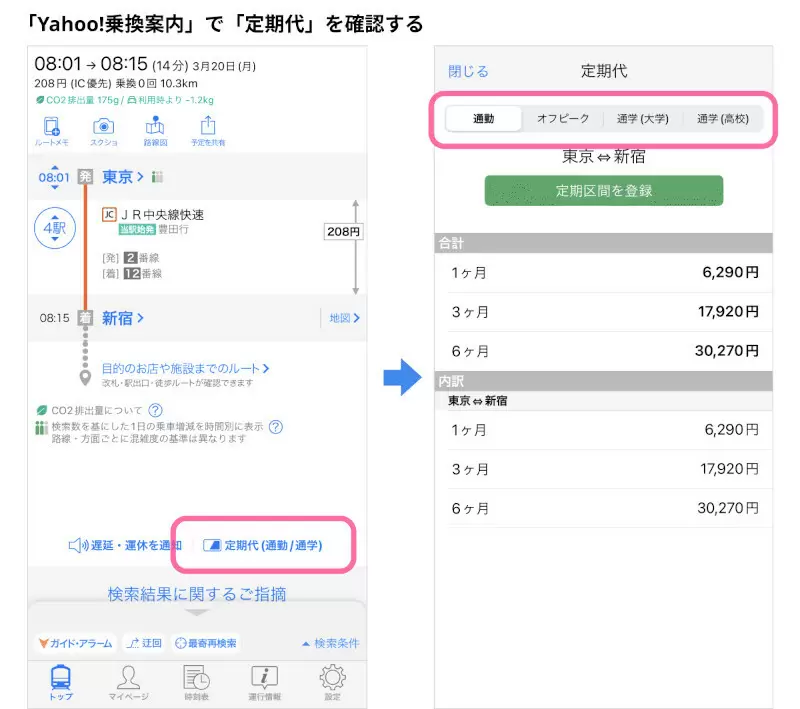Open 検索結果に関するご指摘 feedback link

[197, 594]
